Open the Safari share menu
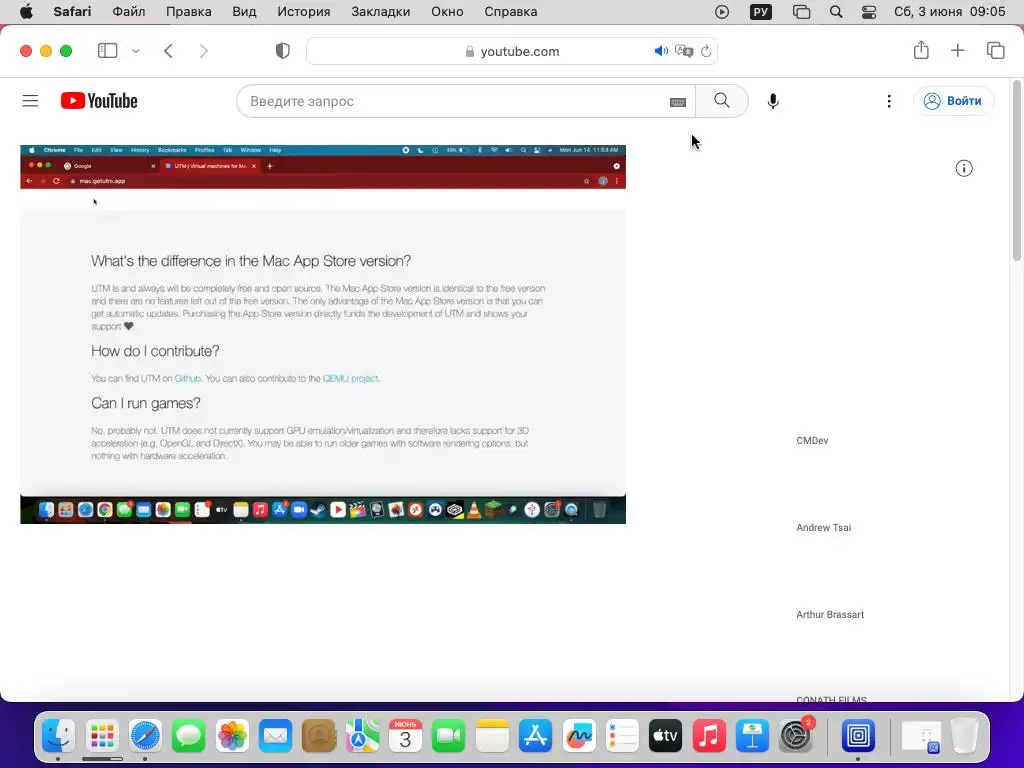1024x768 pixels. pyautogui.click(x=921, y=50)
